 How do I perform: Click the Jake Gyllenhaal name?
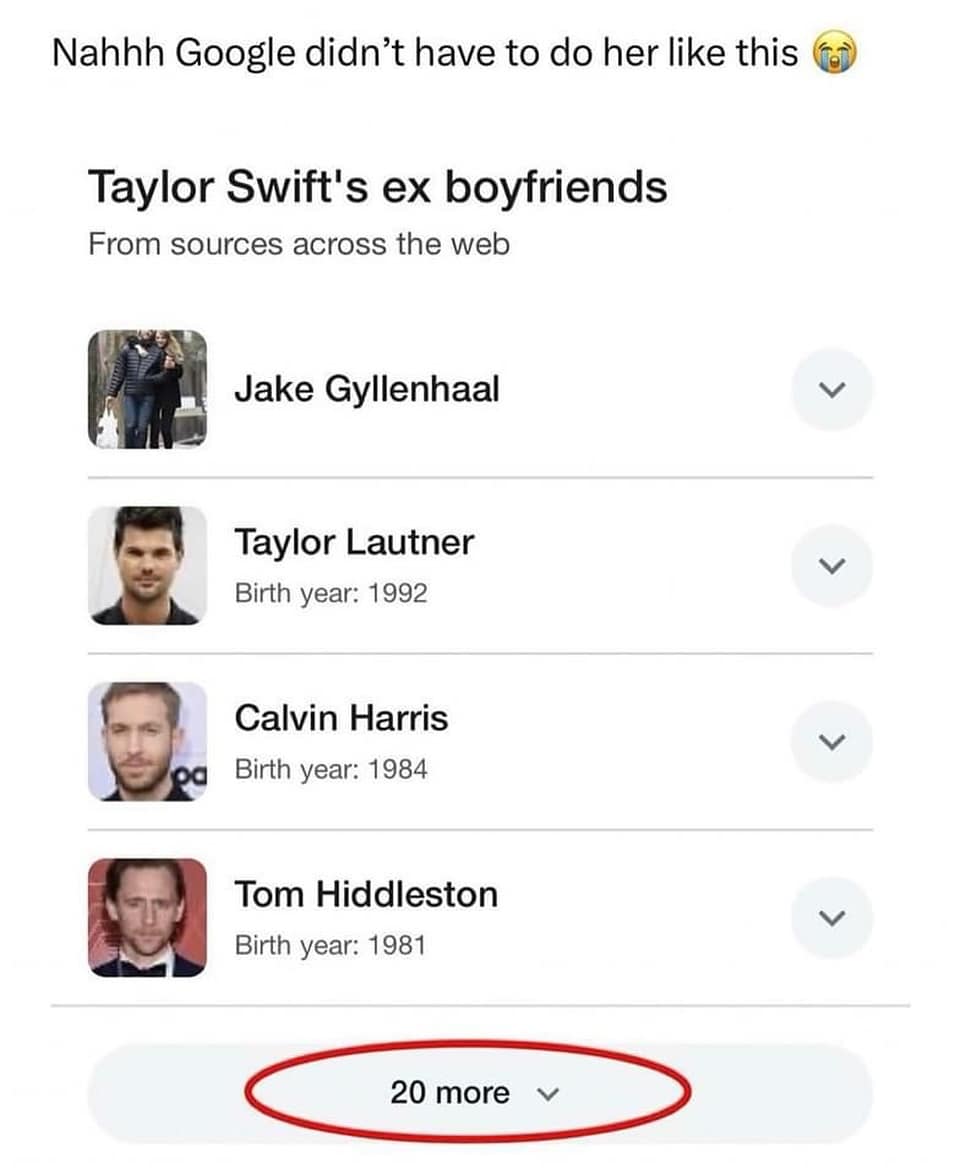click(366, 389)
